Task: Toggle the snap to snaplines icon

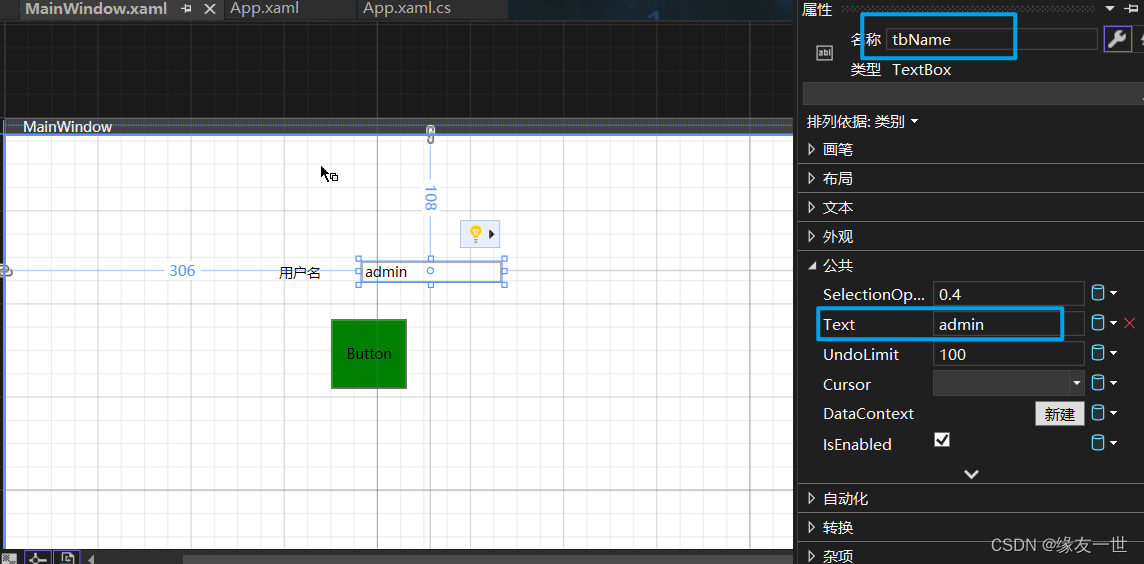Action: [x=38, y=558]
